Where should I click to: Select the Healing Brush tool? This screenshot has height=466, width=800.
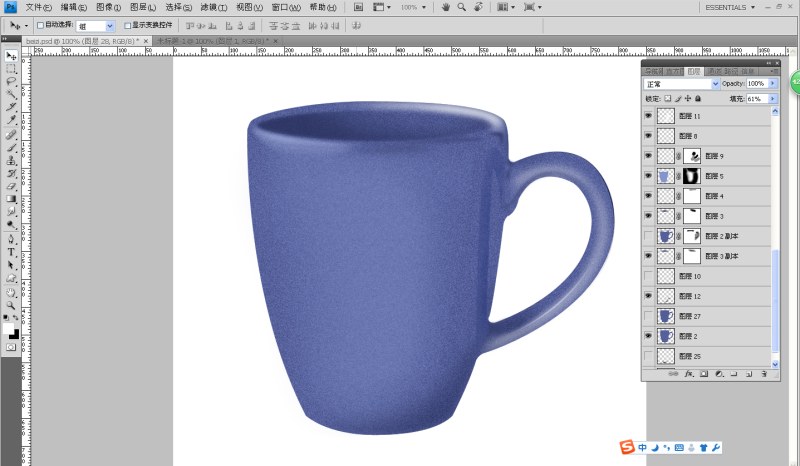[11, 135]
